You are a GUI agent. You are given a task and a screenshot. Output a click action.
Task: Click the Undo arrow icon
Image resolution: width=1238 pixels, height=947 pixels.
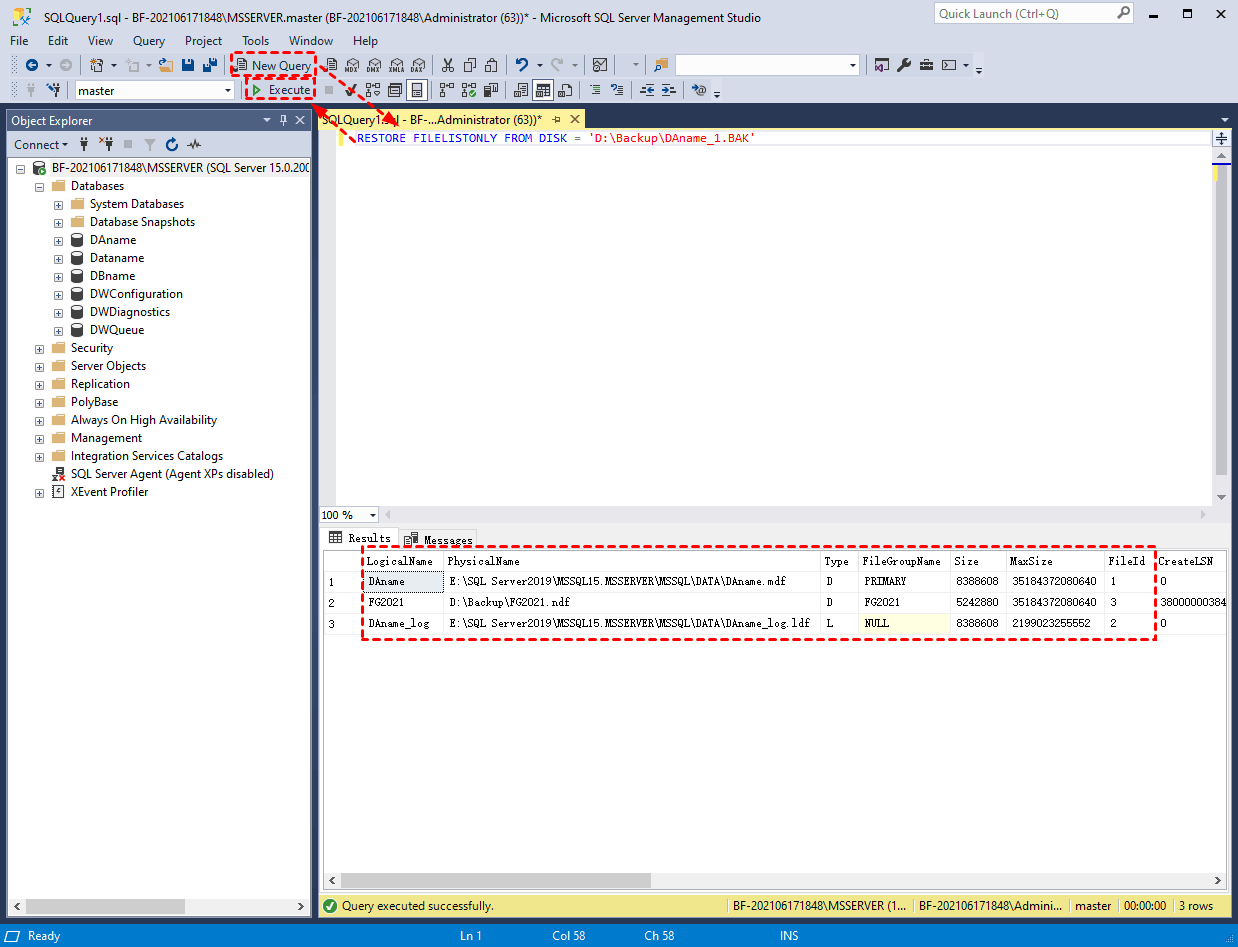click(522, 65)
